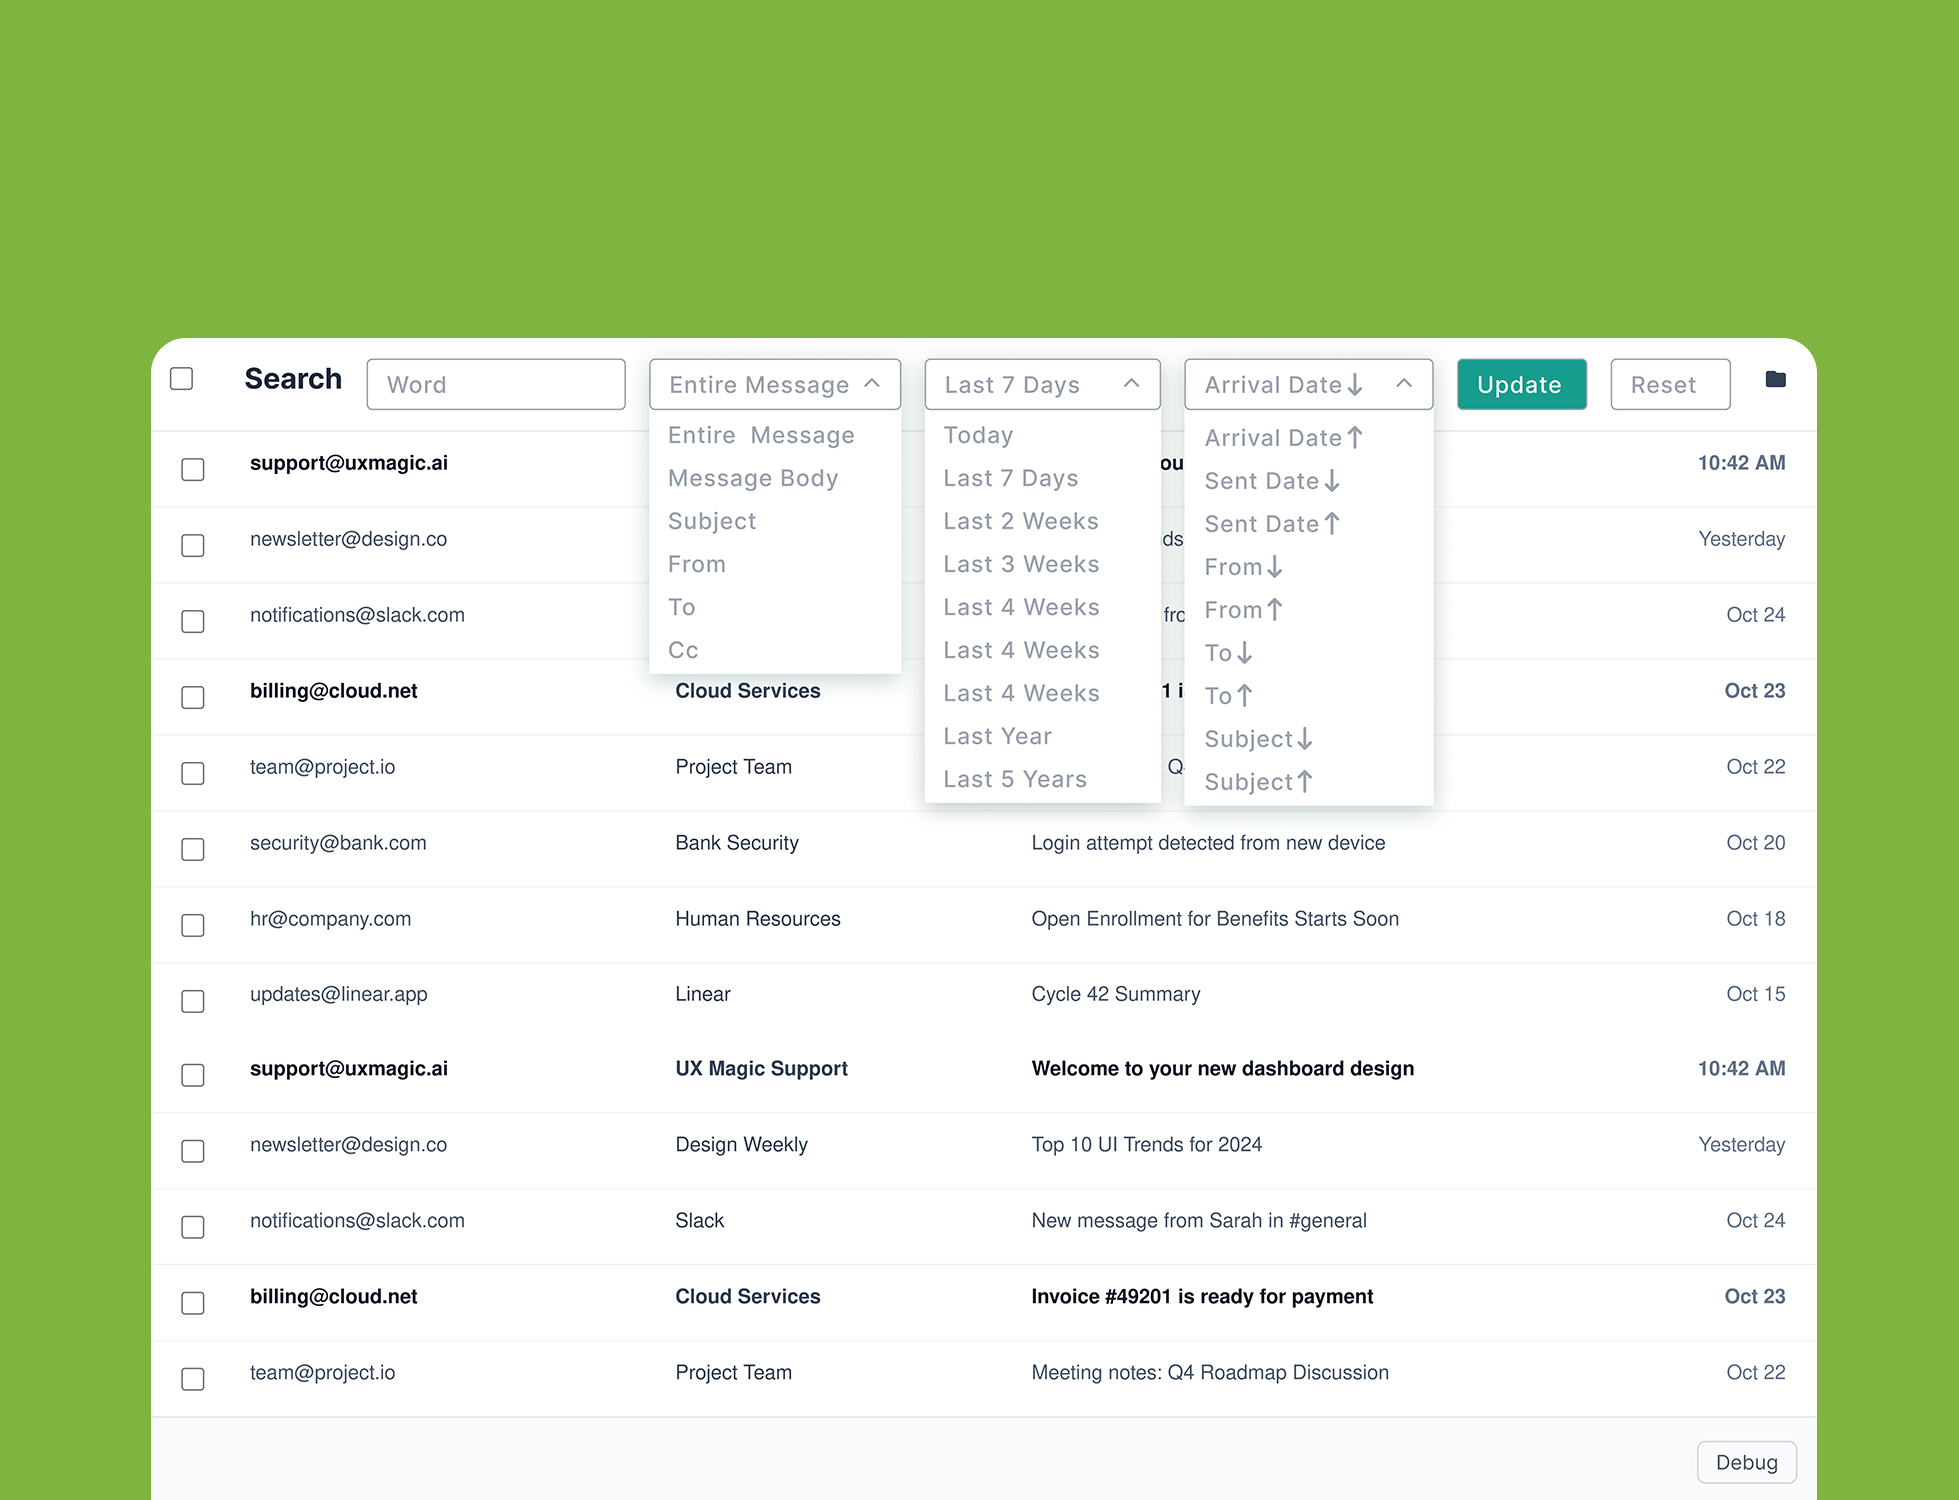Screen dimensions: 1959x1500
Task: Sort by Subject ascending
Action: pyautogui.click(x=1258, y=781)
